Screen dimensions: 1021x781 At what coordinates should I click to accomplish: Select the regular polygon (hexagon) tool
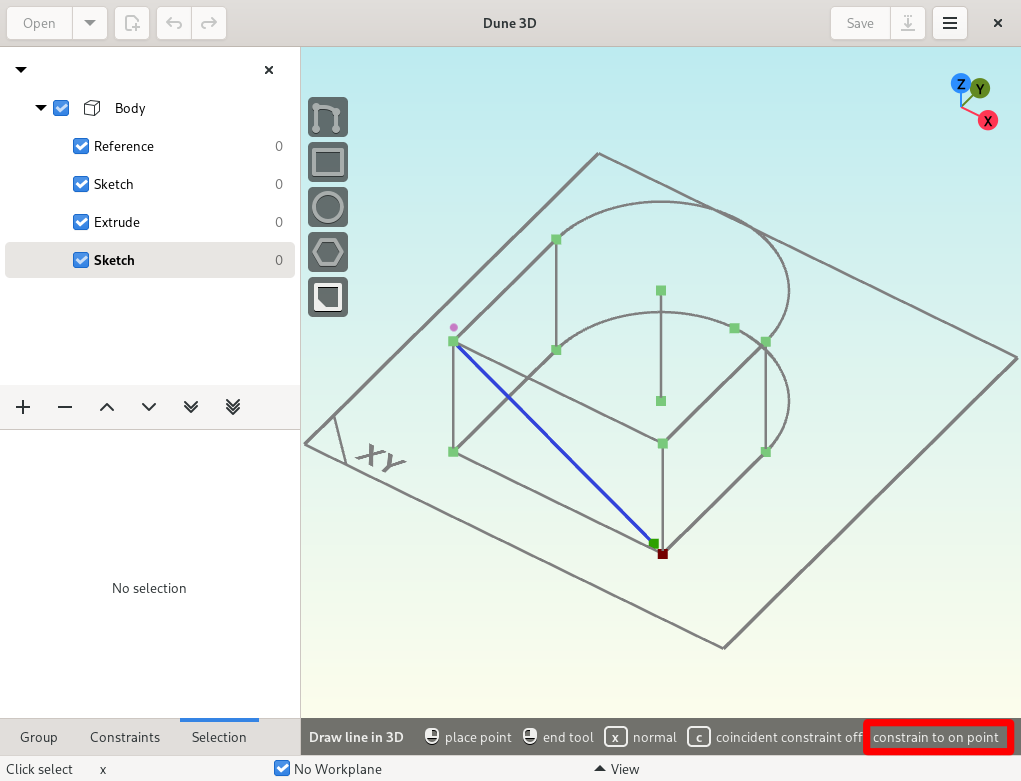[x=328, y=252]
